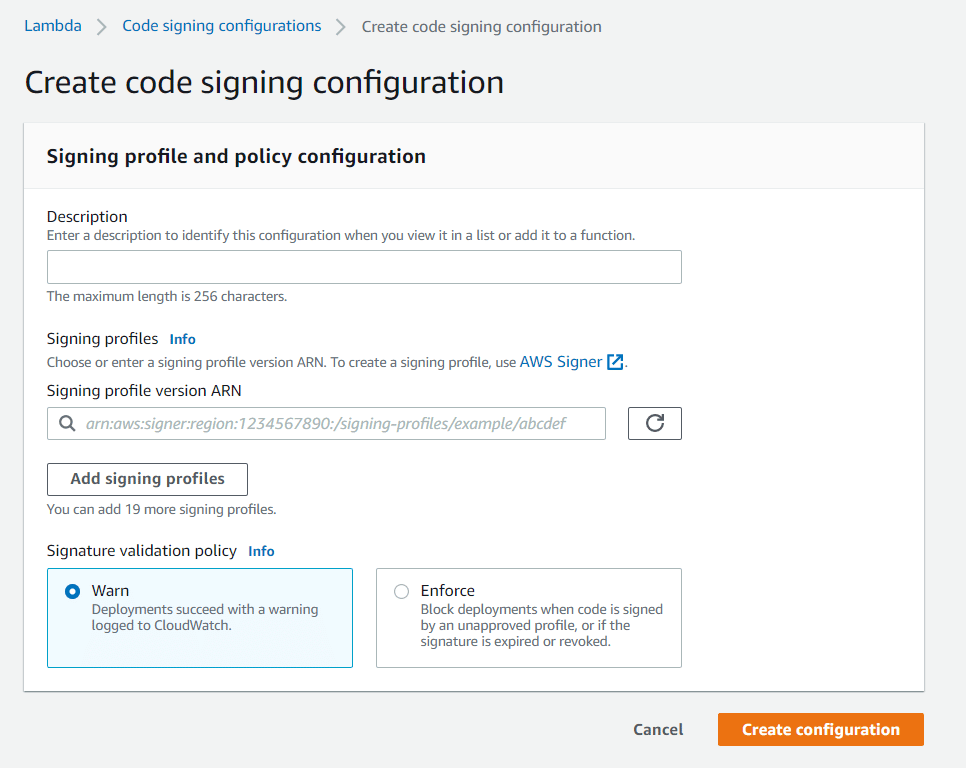
Task: Open the AWS Signer link
Action: [x=561, y=362]
